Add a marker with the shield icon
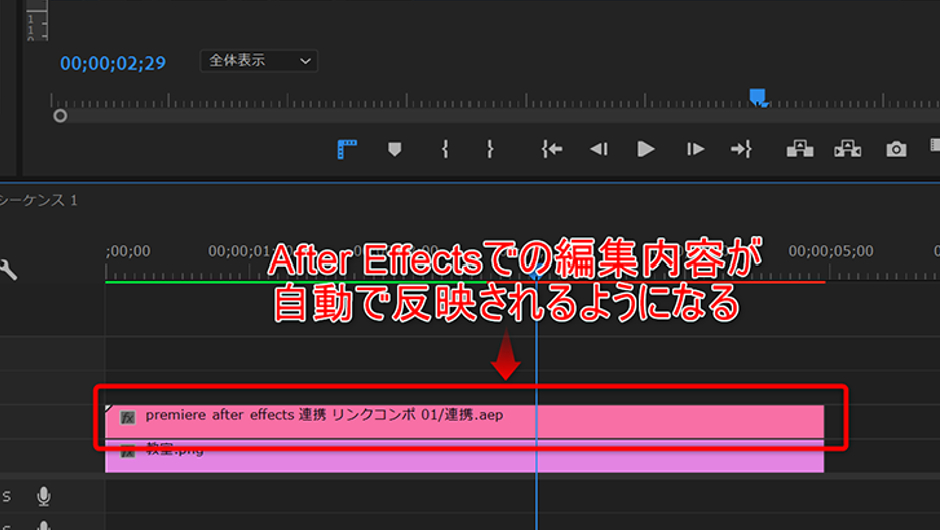Viewport: 940px width, 530px height. (394, 149)
